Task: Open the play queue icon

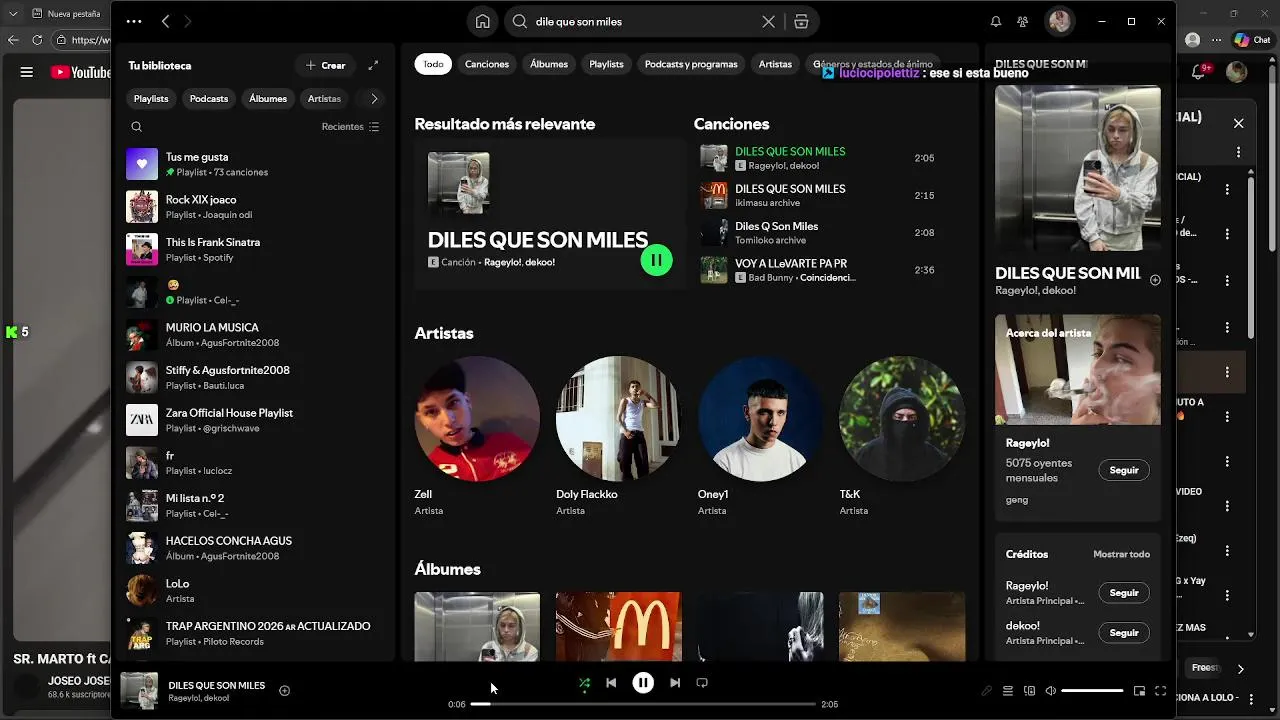Action: (x=1008, y=691)
